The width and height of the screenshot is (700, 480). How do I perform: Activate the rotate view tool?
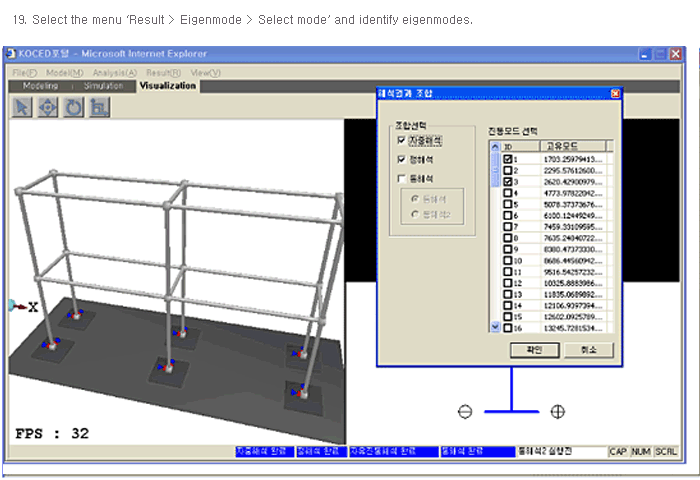click(x=74, y=107)
